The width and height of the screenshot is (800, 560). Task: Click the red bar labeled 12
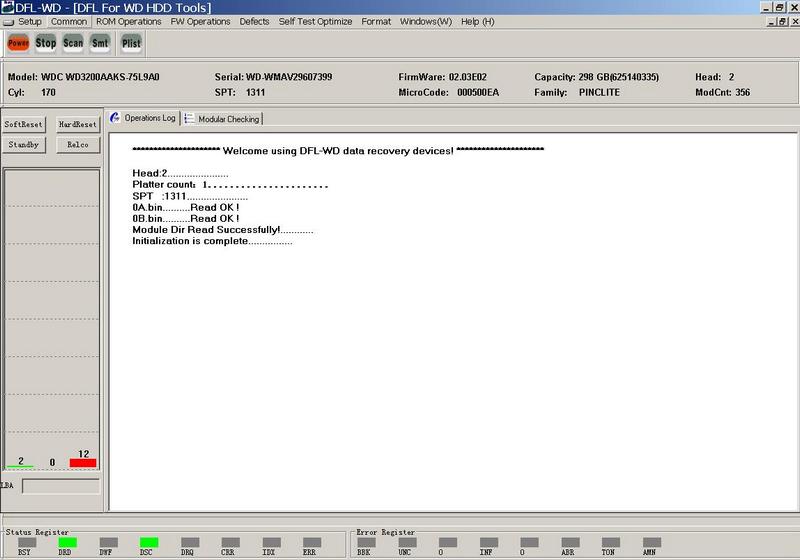point(83,463)
